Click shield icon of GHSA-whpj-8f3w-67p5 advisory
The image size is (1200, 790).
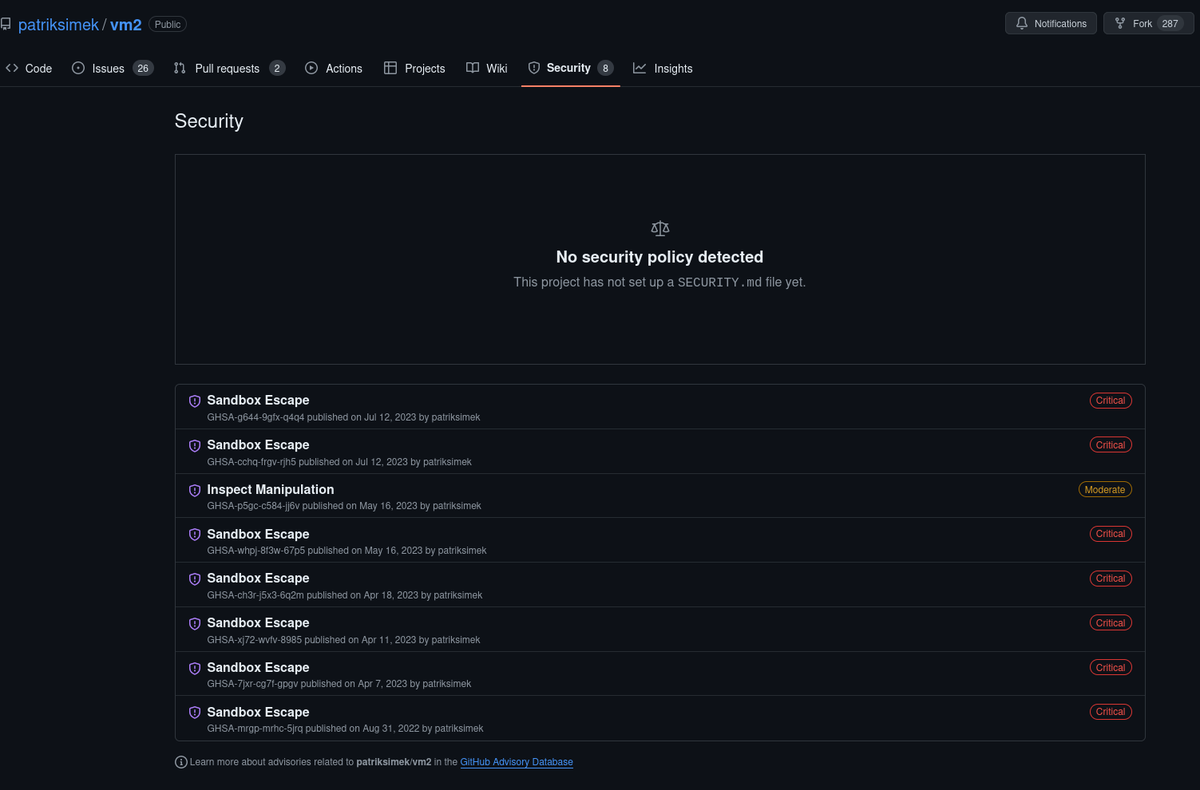195,535
